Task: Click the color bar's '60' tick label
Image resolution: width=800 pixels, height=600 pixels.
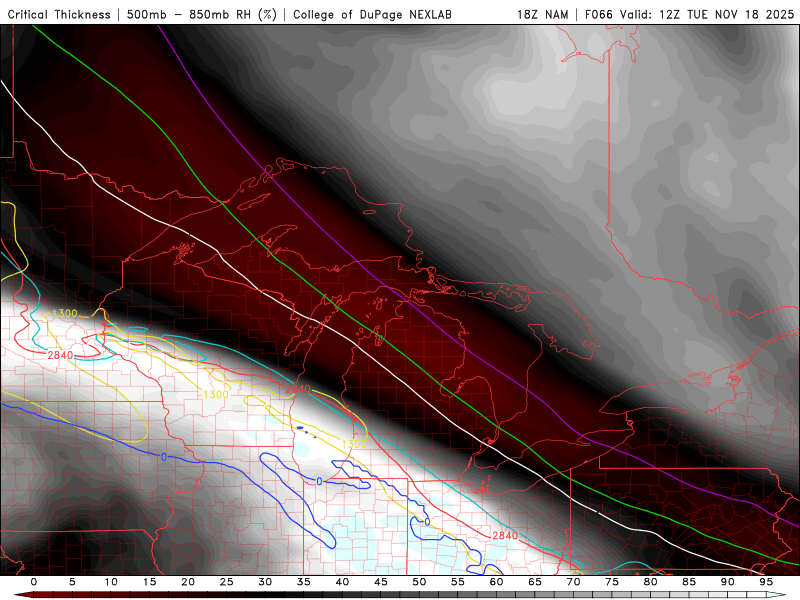Action: tap(496, 582)
